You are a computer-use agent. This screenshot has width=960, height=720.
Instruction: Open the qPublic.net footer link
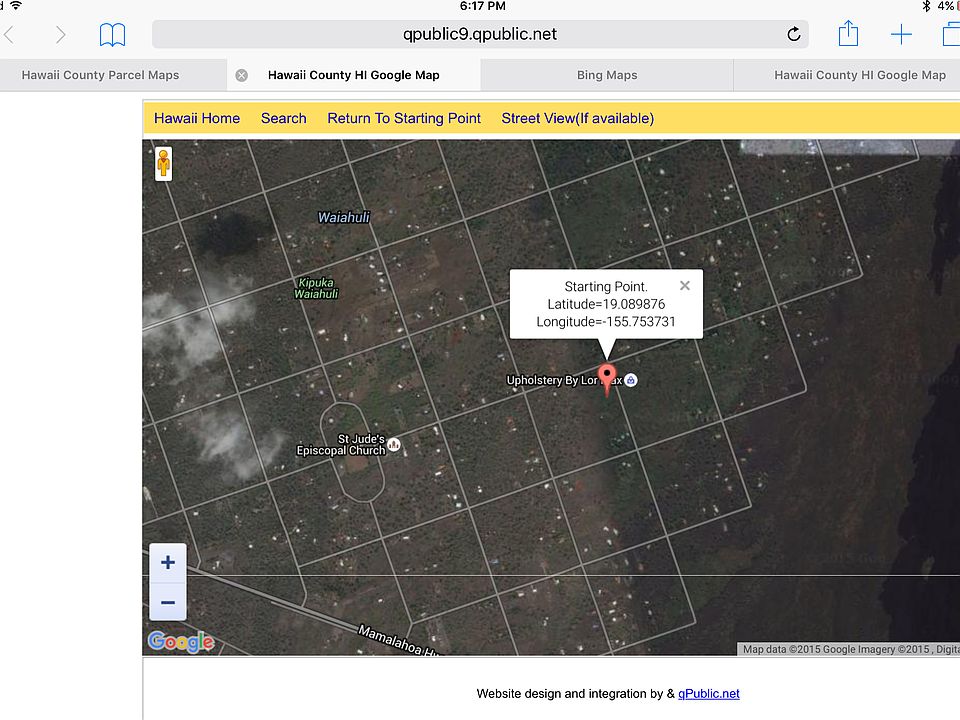pyautogui.click(x=709, y=693)
